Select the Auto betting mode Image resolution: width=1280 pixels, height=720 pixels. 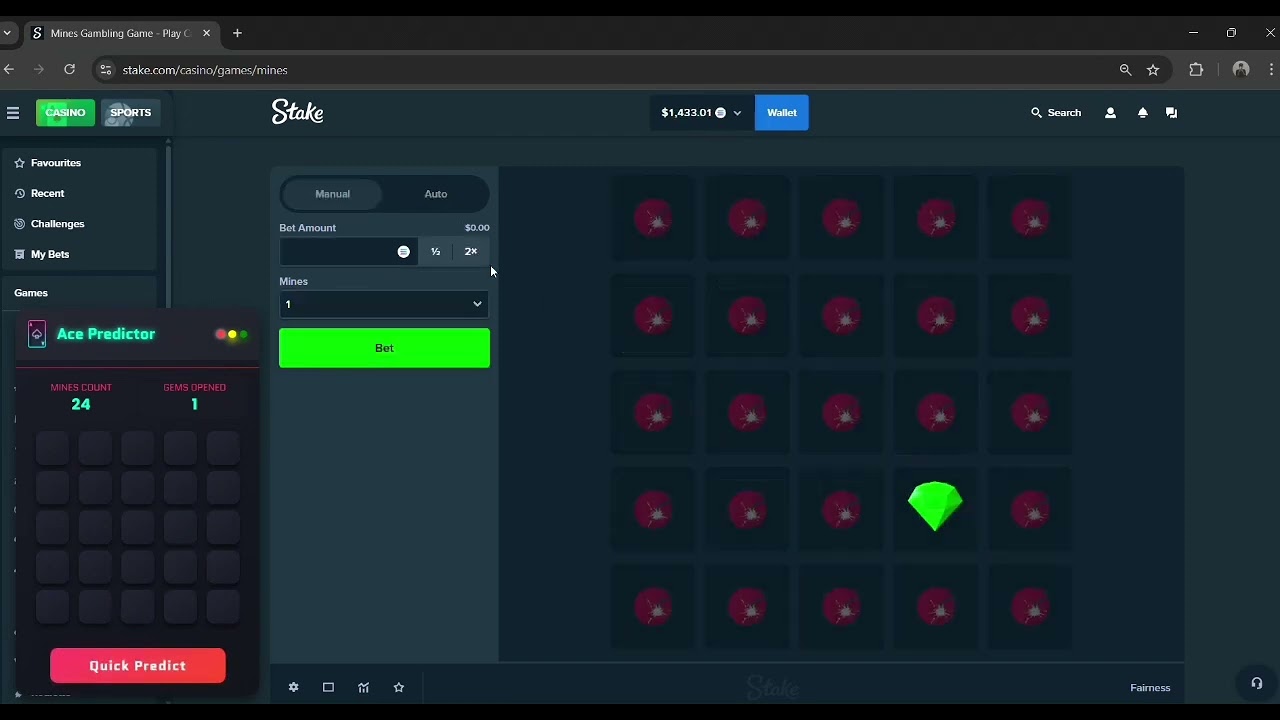(436, 194)
